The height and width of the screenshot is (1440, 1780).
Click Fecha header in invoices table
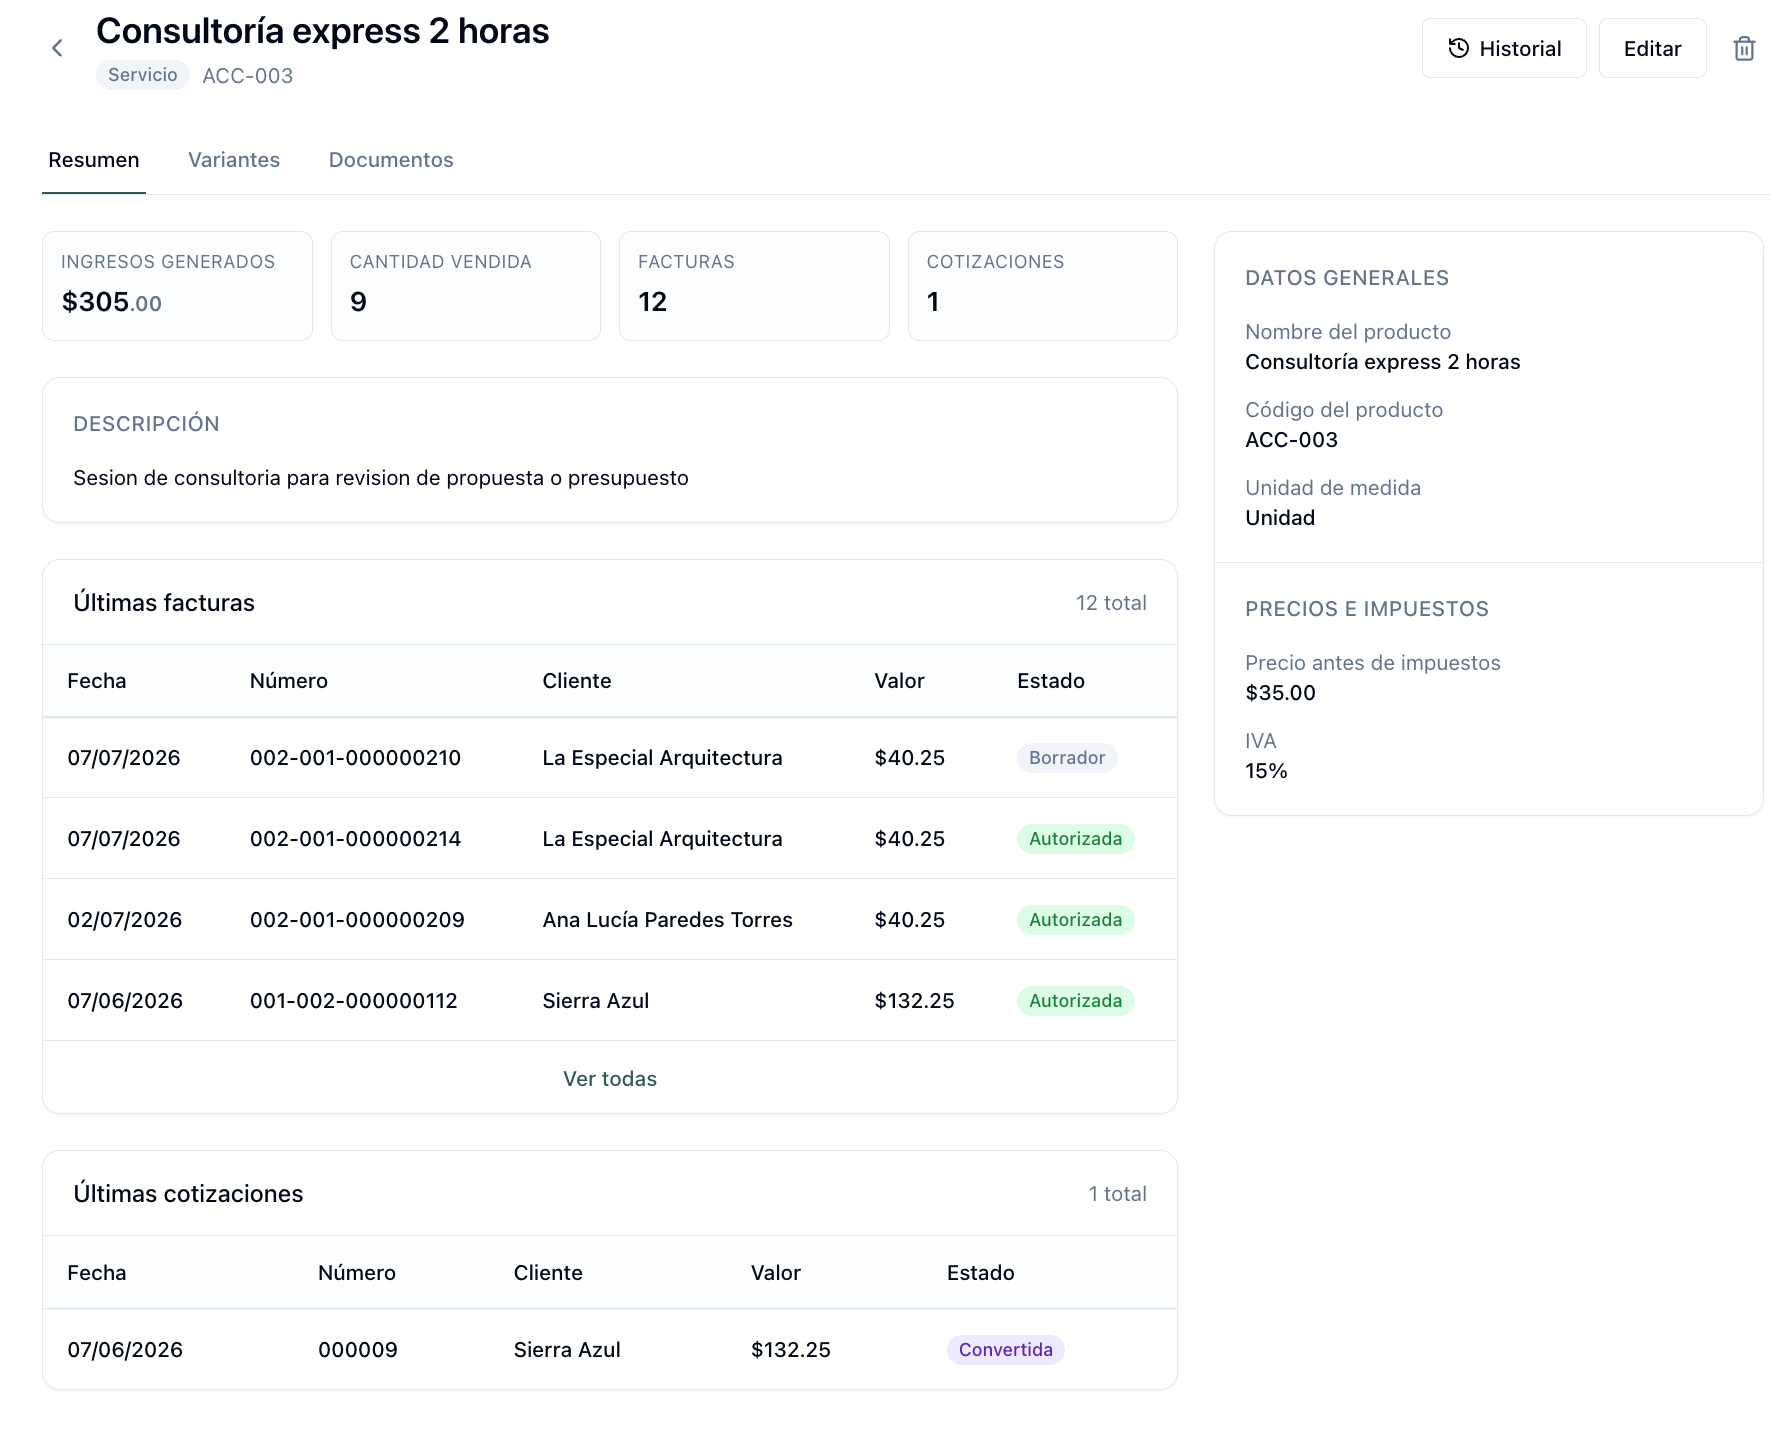pyautogui.click(x=97, y=681)
